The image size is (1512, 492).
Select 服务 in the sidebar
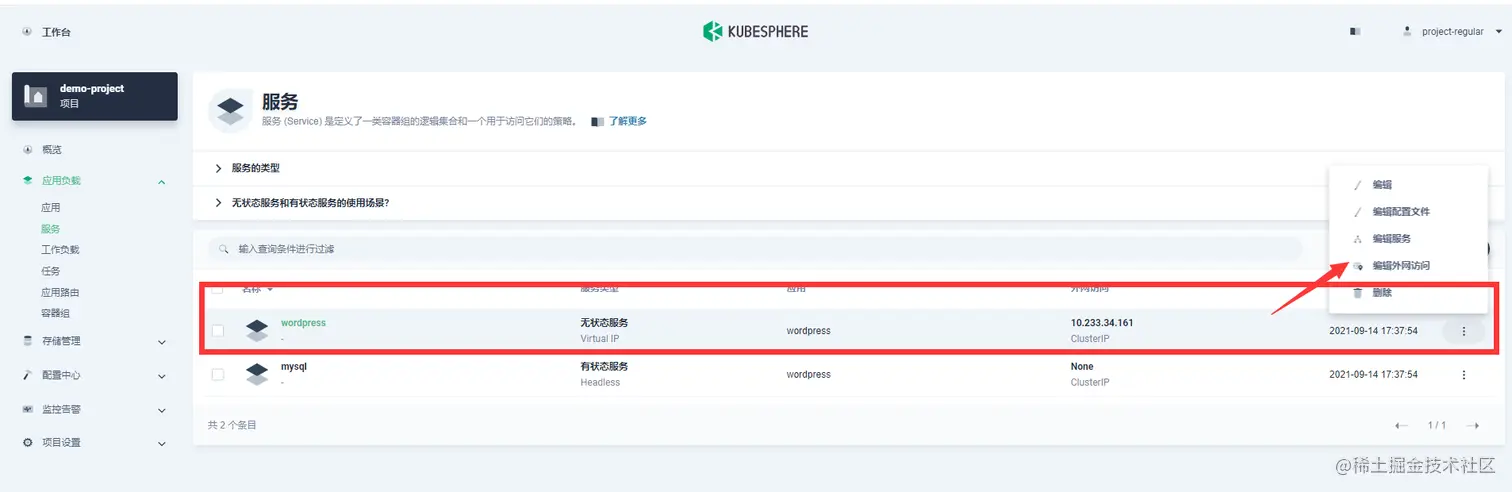pos(51,229)
